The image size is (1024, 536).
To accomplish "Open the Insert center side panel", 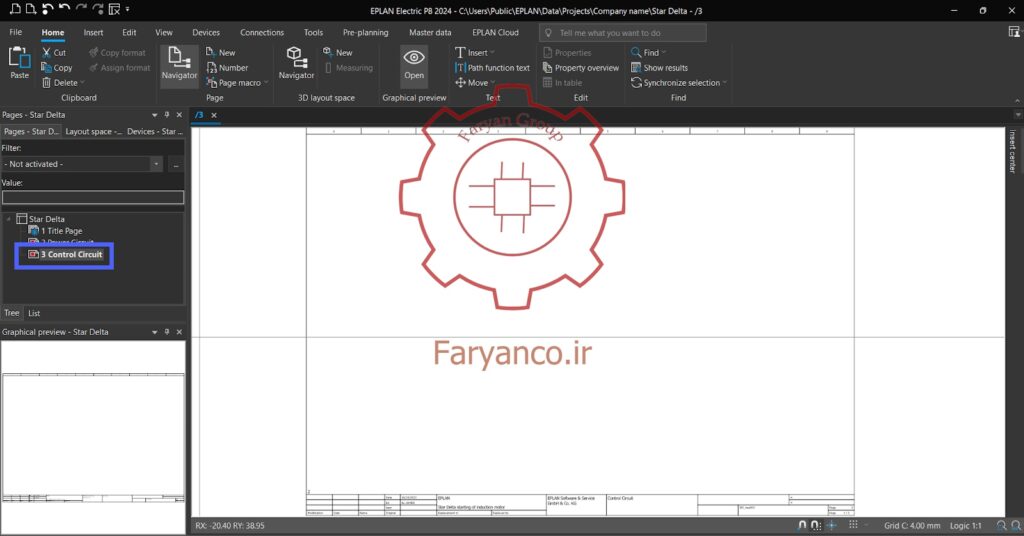I will tap(1013, 151).
